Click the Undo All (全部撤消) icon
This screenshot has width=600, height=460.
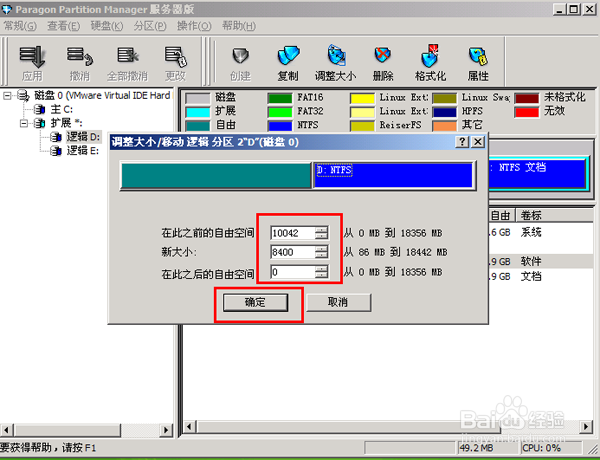click(127, 56)
